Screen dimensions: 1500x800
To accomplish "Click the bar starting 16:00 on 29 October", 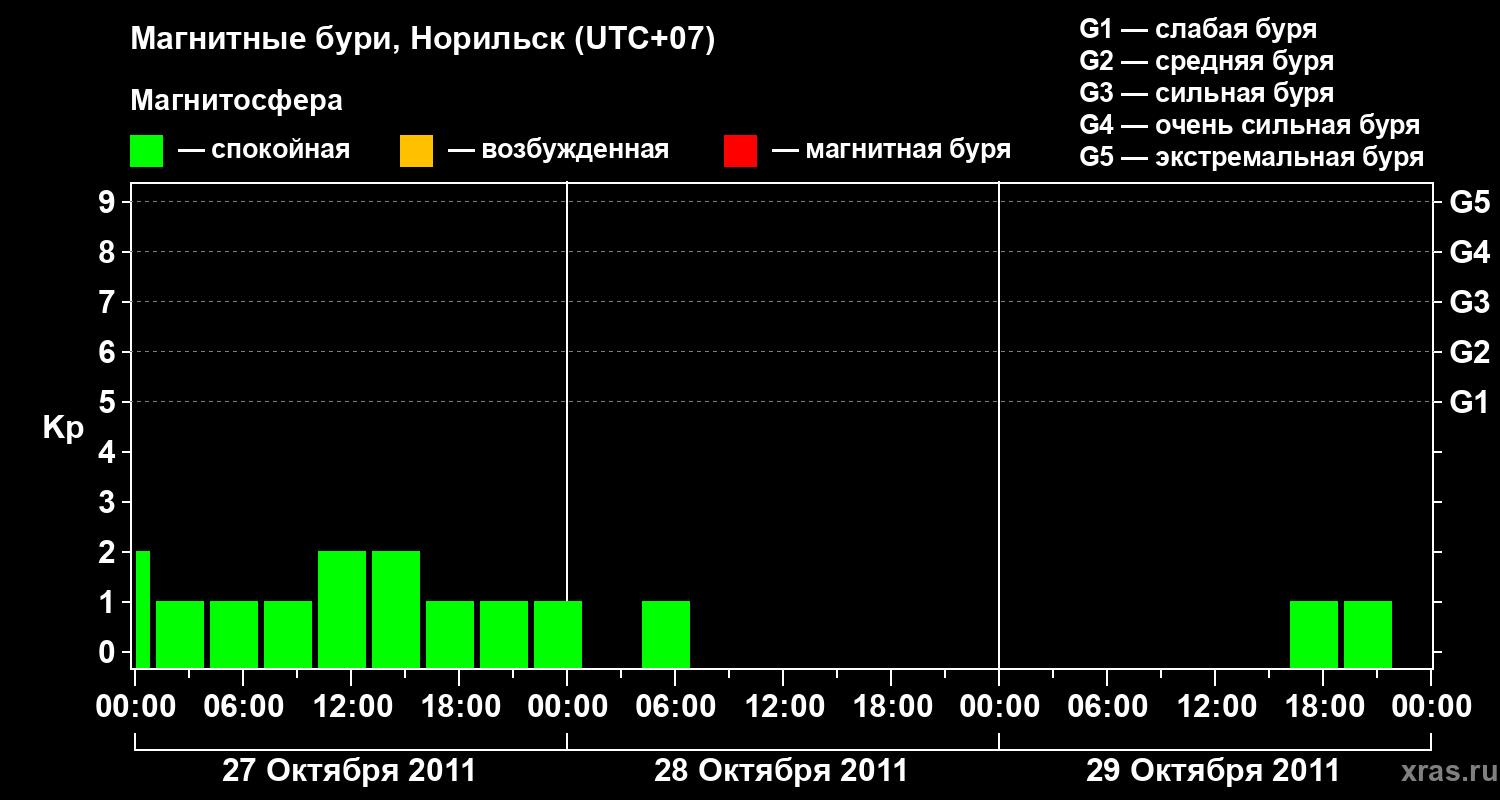I will [1314, 634].
